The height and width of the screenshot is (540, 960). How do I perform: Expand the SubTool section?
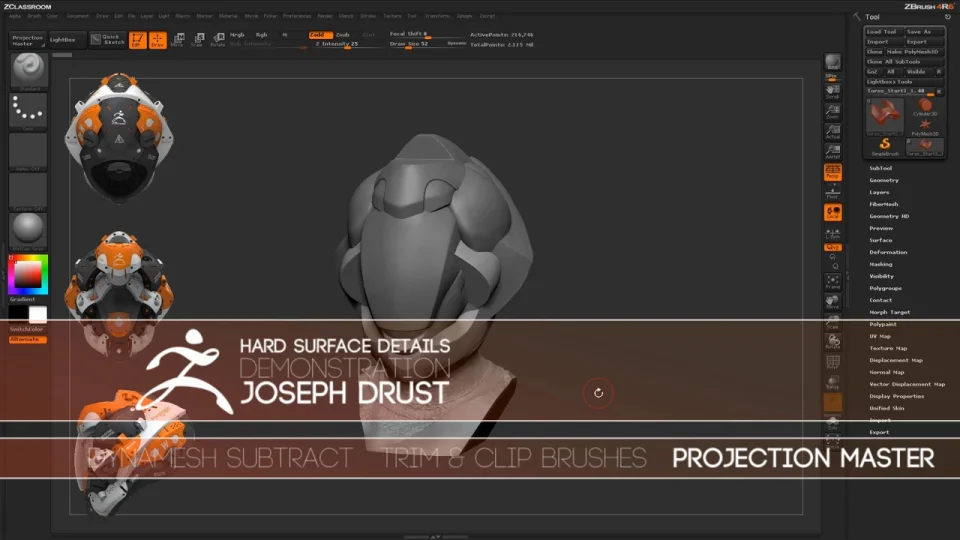tap(880, 168)
